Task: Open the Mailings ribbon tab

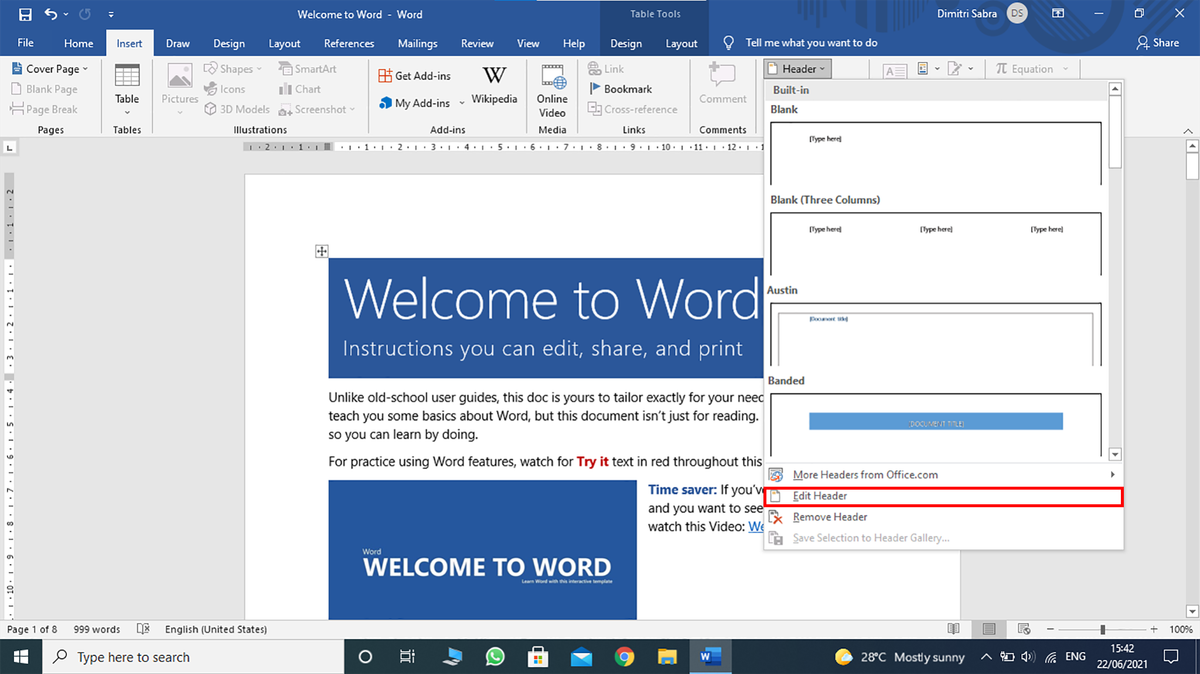Action: click(417, 43)
